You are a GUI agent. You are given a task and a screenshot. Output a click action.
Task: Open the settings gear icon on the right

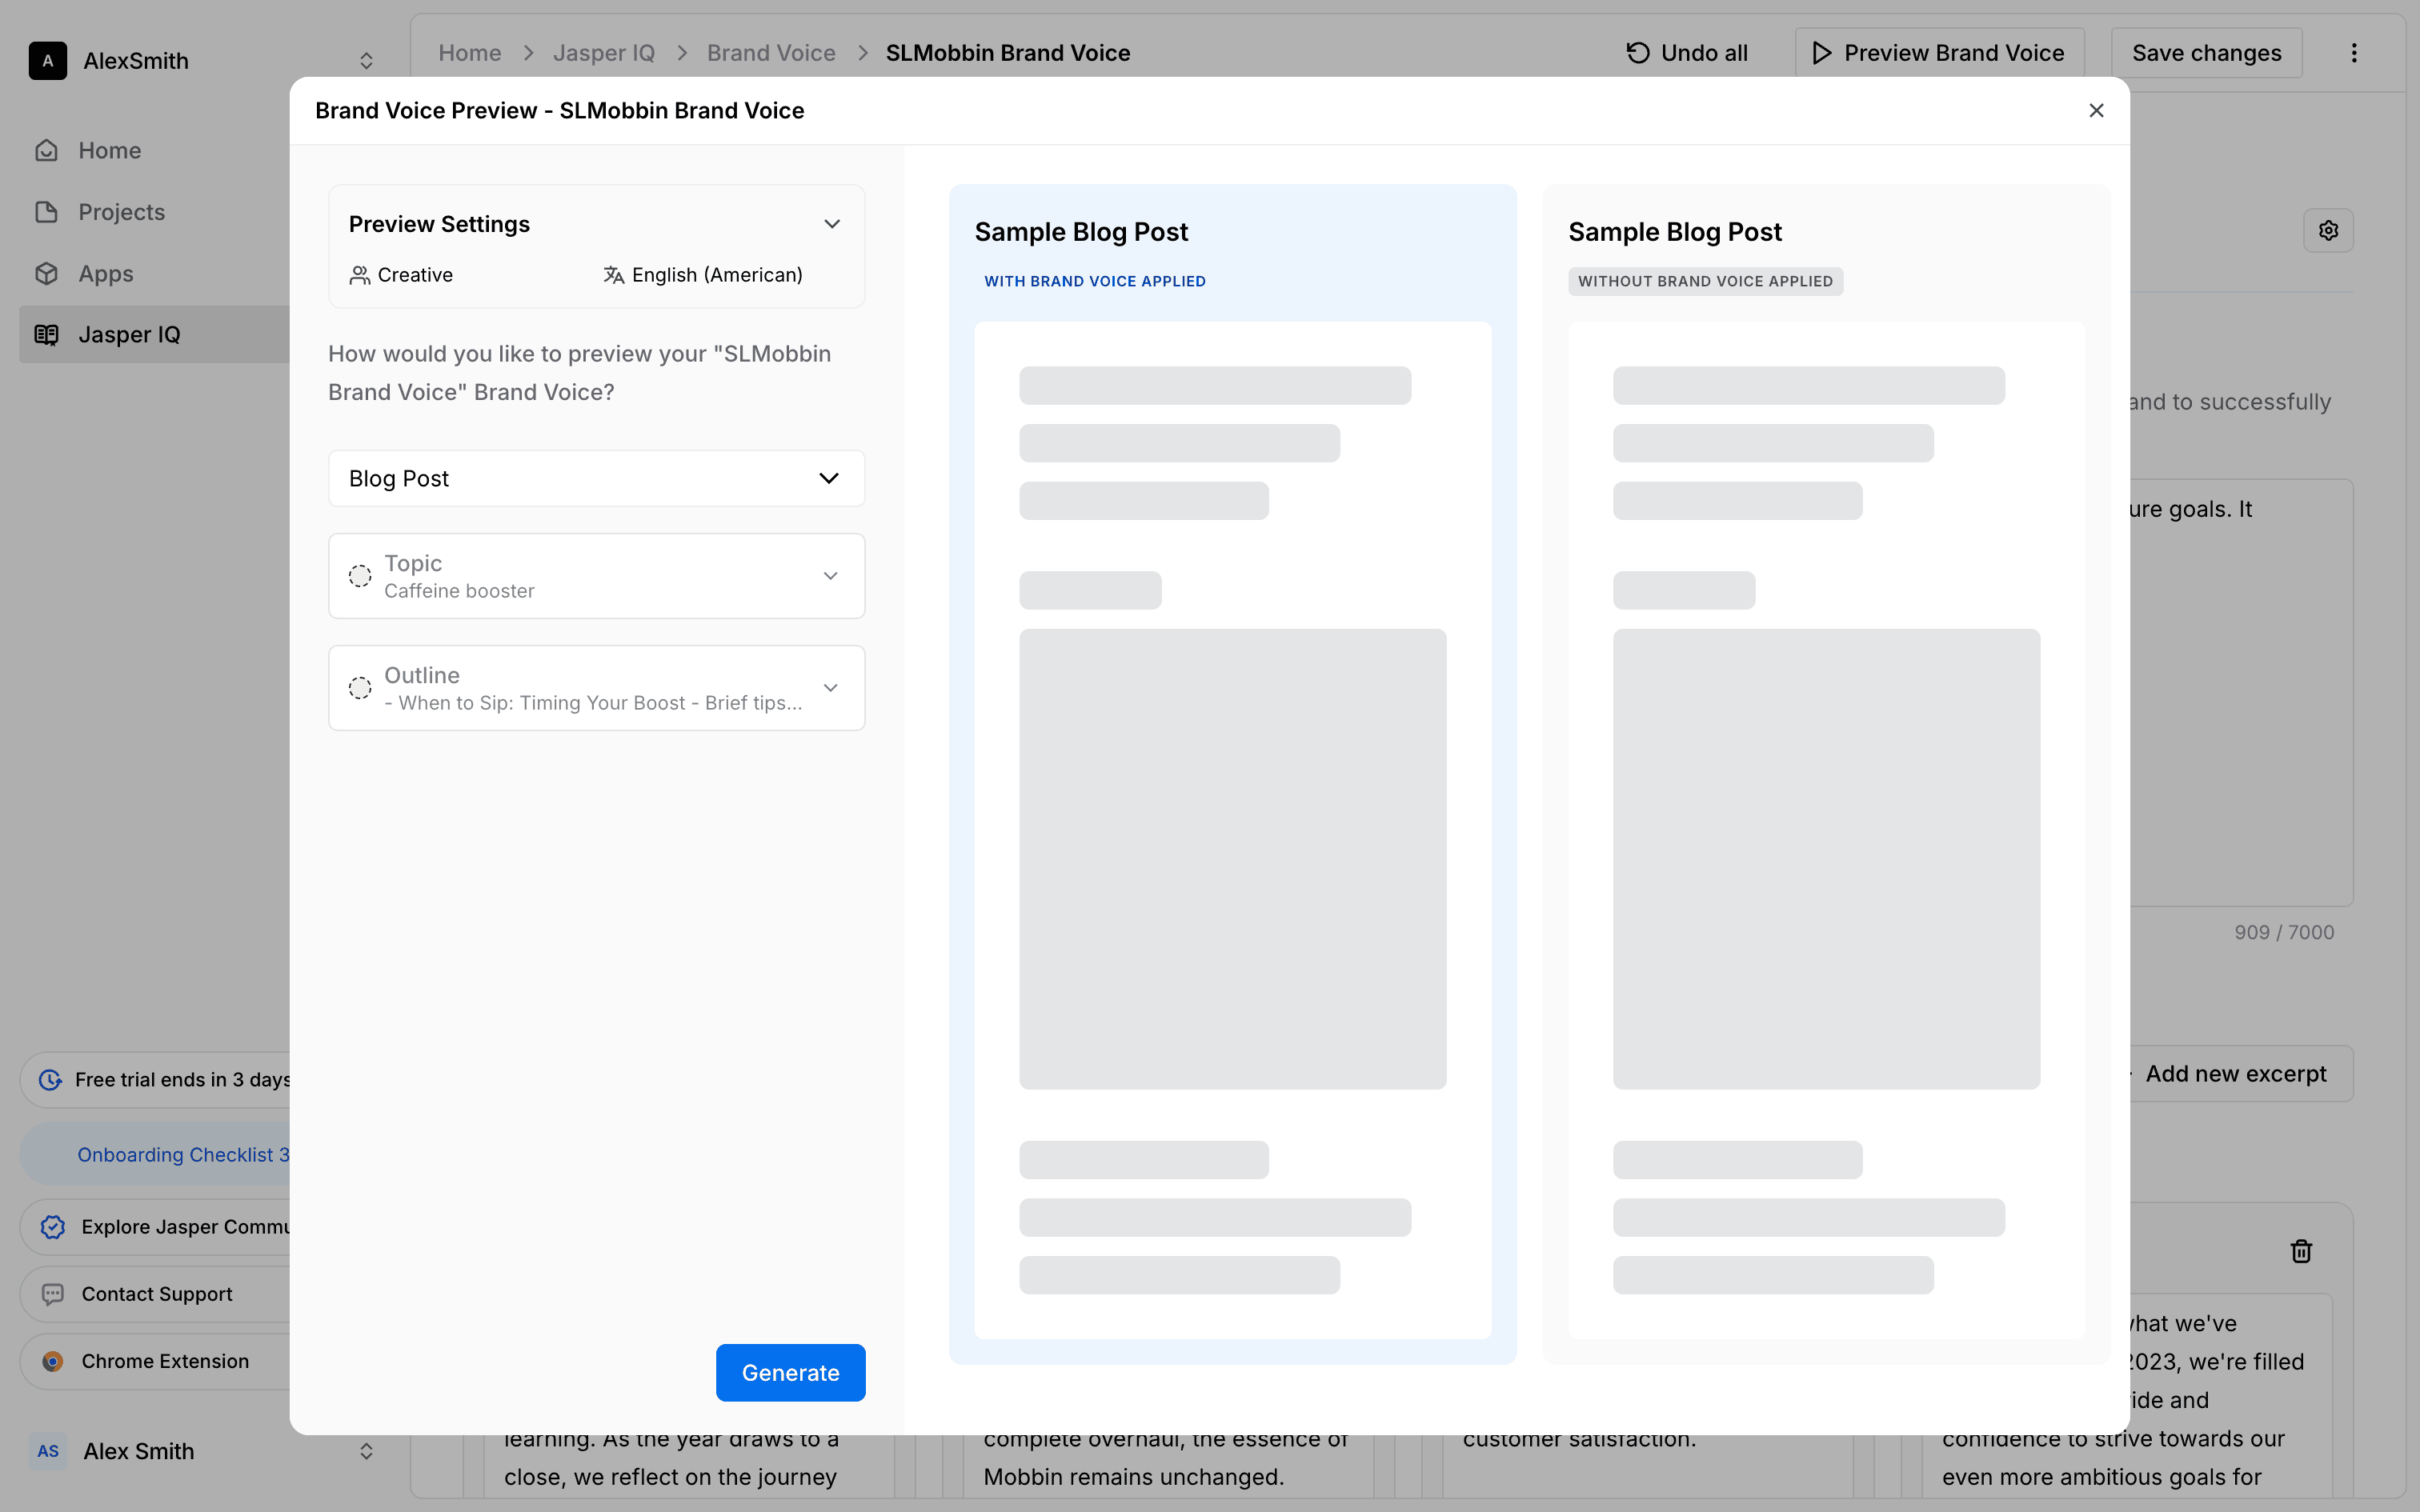point(2328,231)
